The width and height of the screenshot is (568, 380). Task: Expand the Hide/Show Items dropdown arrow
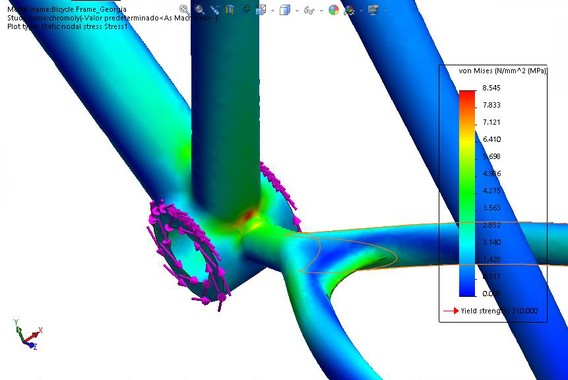(321, 11)
